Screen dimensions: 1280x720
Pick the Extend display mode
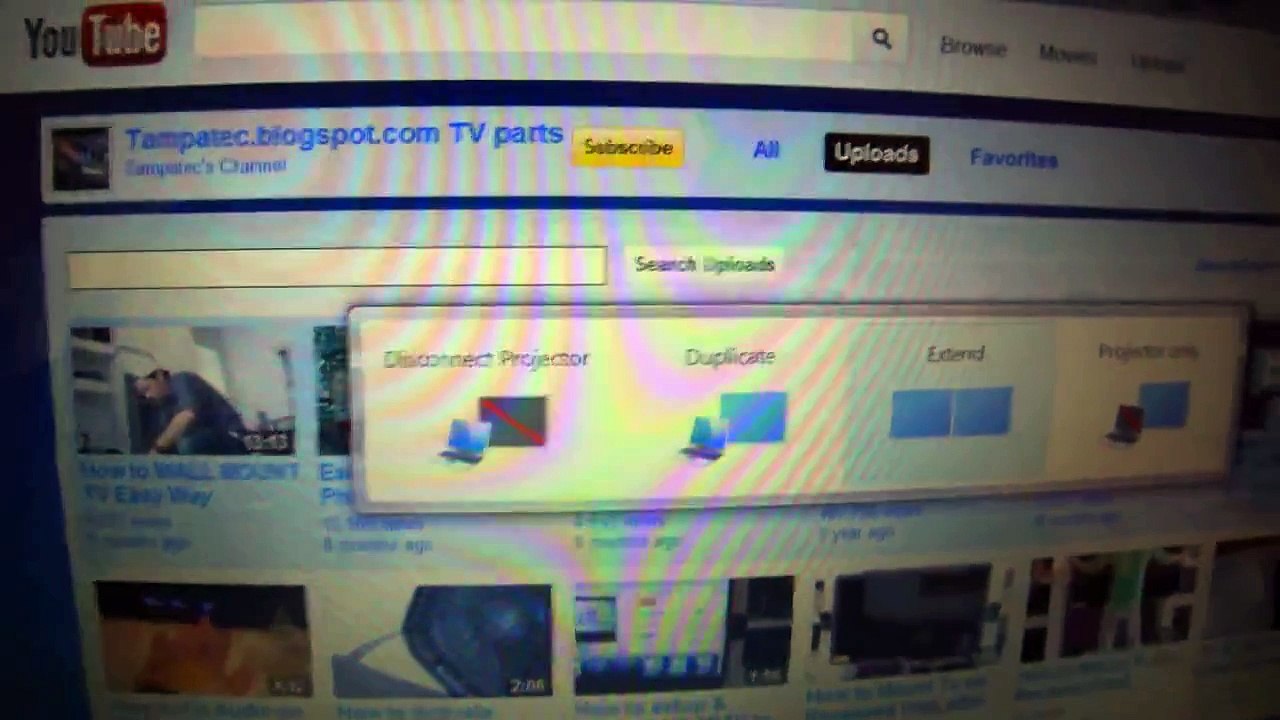[954, 392]
